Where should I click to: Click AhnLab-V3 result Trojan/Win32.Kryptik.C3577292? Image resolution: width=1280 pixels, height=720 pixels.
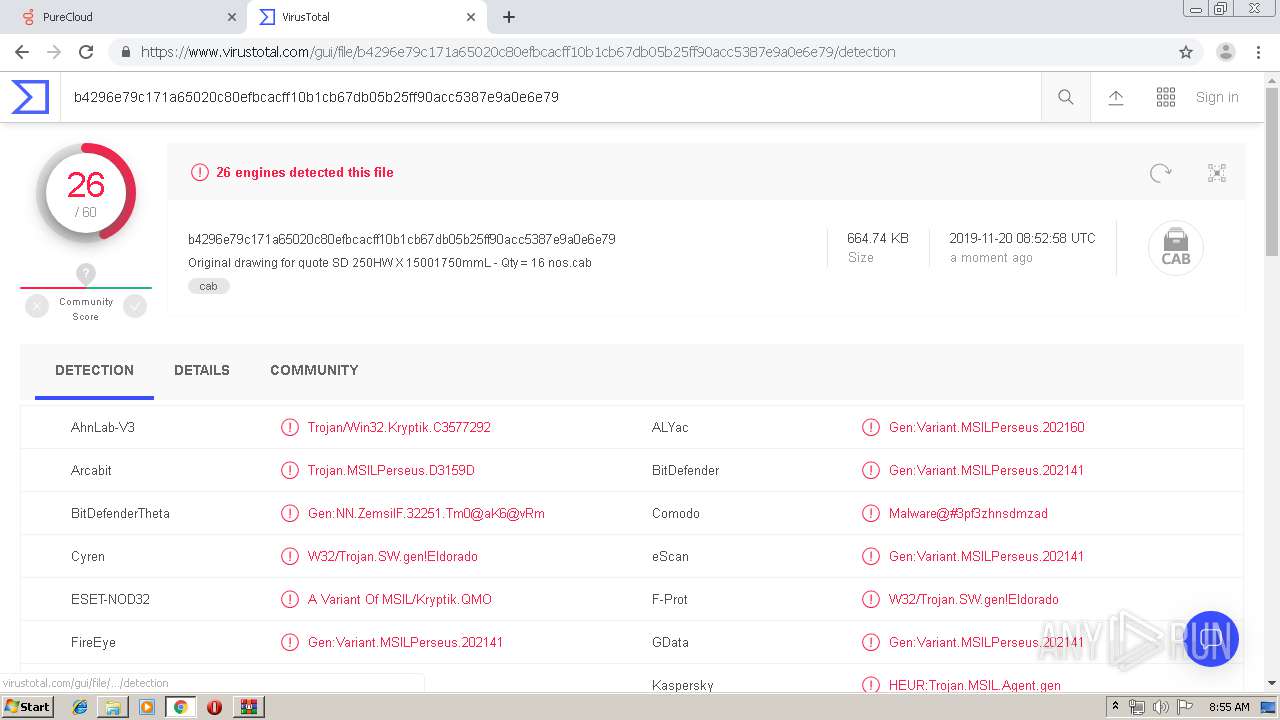399,427
